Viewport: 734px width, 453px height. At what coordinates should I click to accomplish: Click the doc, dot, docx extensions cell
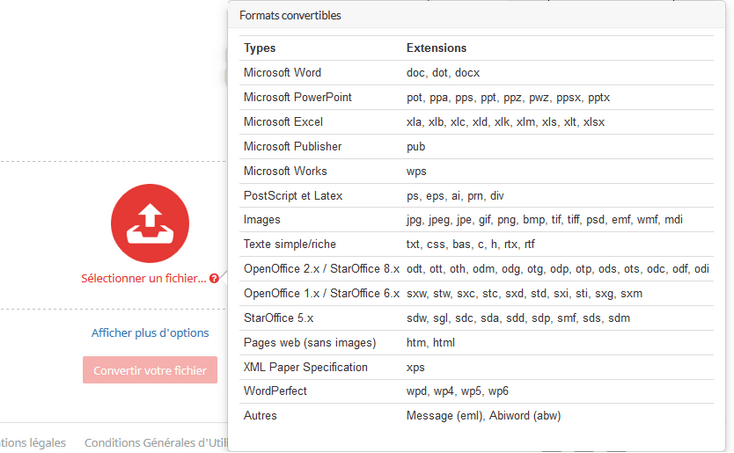click(x=443, y=73)
